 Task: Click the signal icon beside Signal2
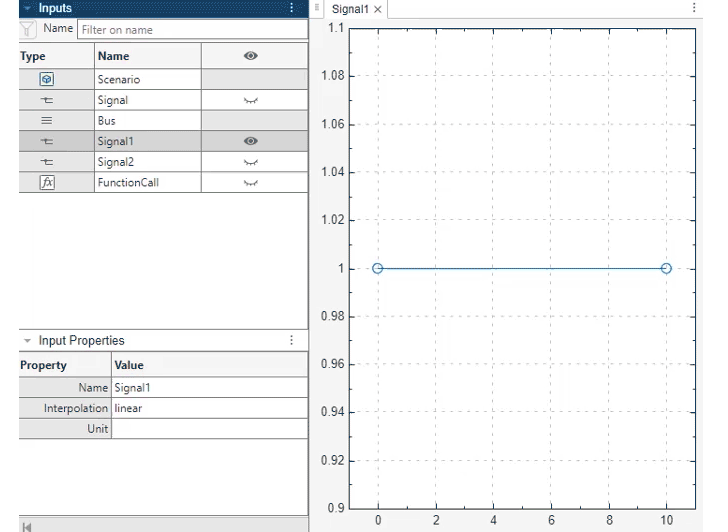tap(47, 162)
